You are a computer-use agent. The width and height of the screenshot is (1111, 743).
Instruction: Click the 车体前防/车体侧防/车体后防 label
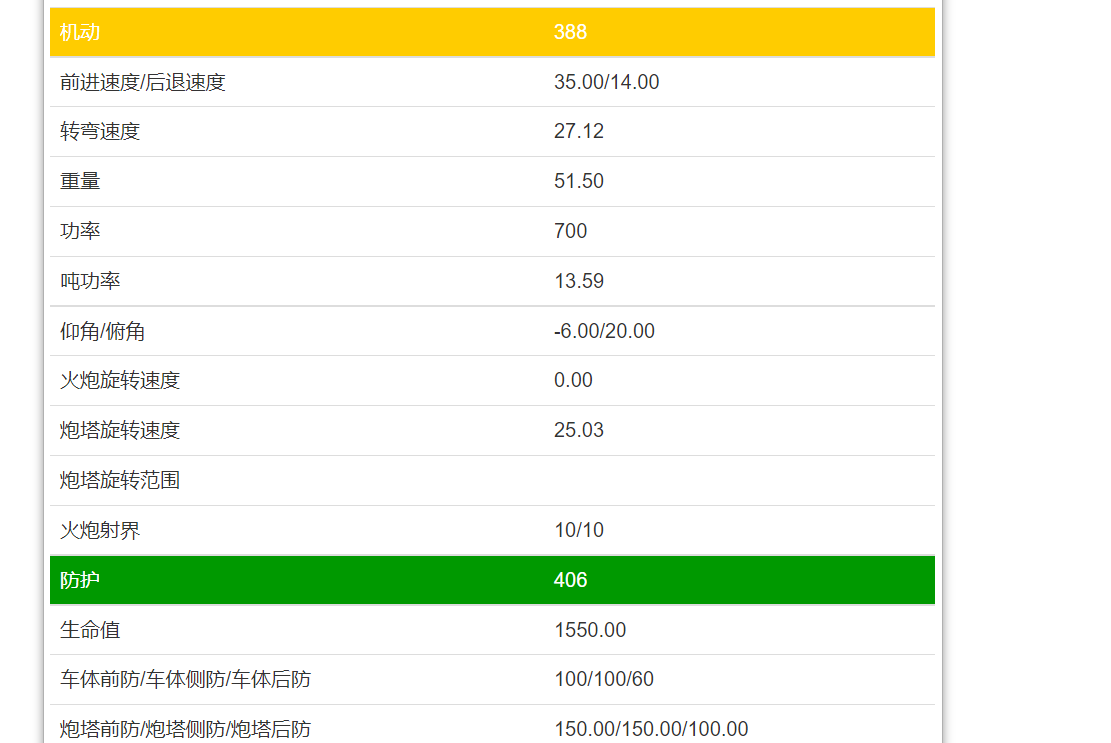tap(185, 679)
